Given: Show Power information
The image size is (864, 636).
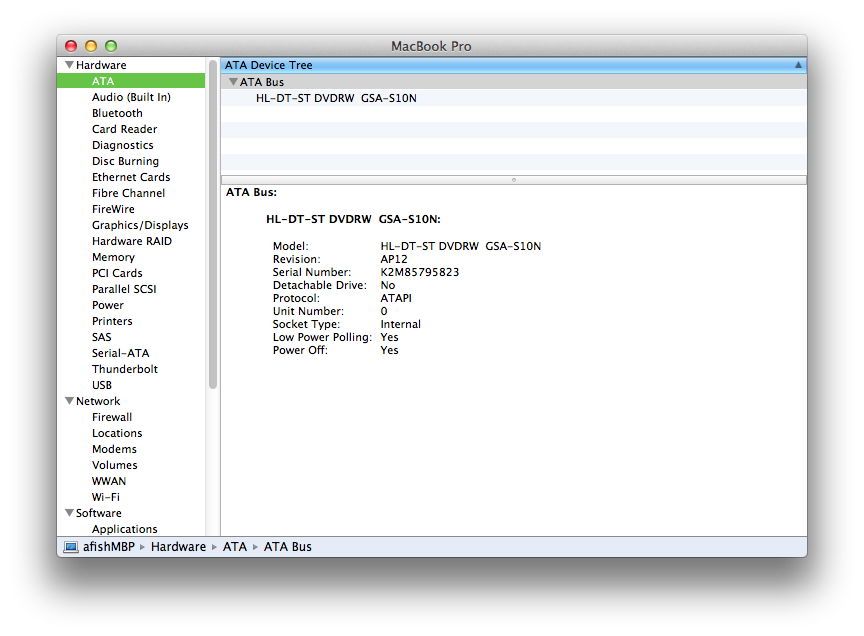Looking at the screenshot, I should point(108,305).
